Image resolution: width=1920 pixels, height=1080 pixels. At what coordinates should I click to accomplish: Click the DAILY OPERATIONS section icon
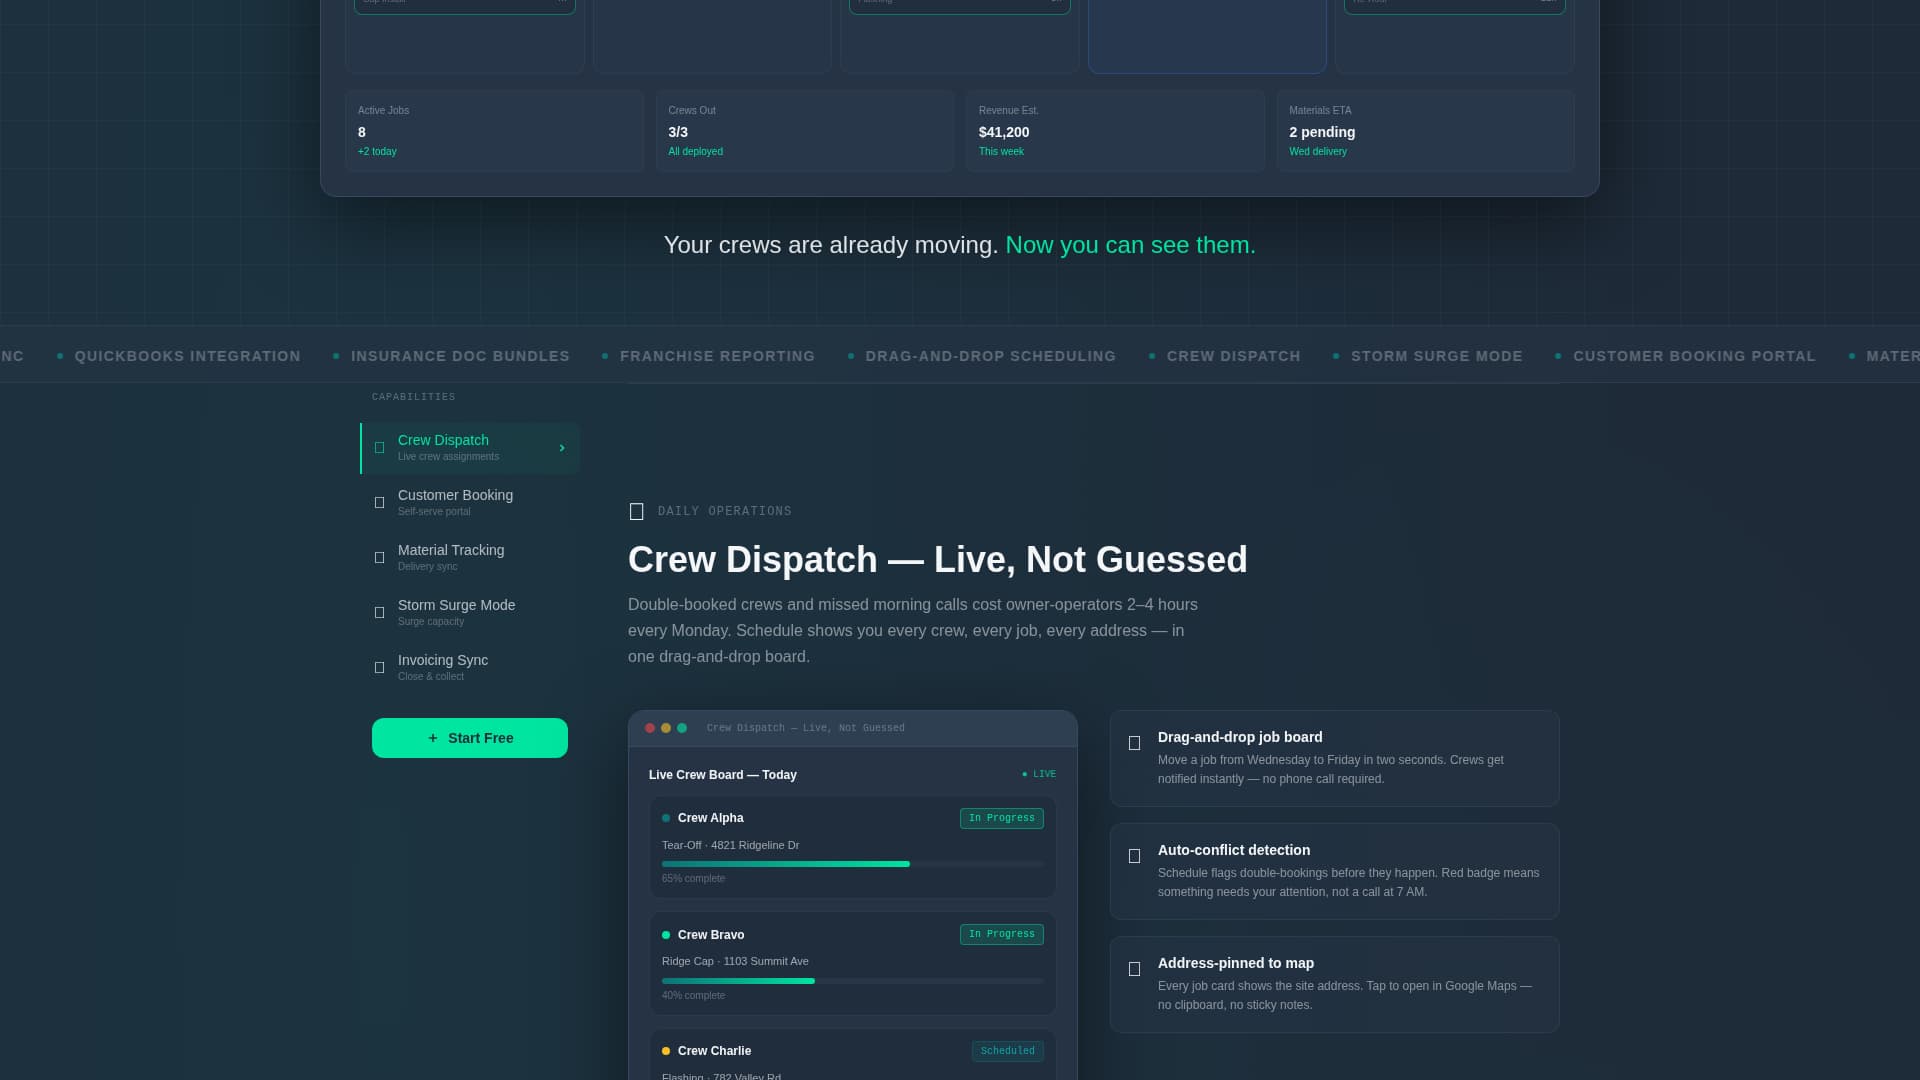637,511
